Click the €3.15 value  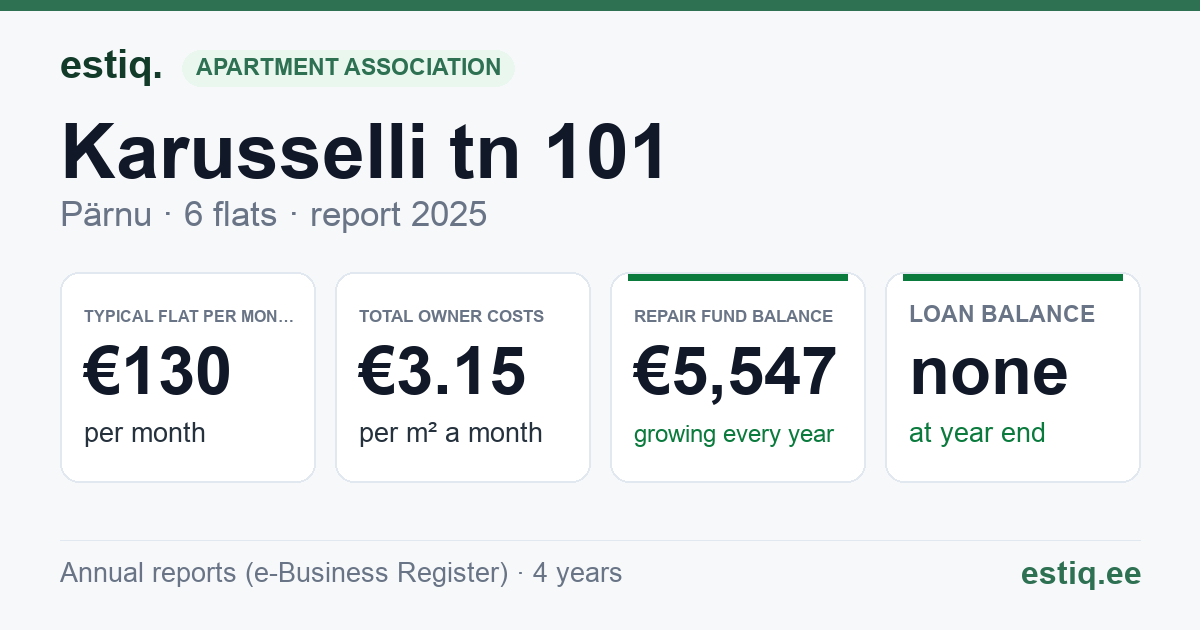point(442,372)
